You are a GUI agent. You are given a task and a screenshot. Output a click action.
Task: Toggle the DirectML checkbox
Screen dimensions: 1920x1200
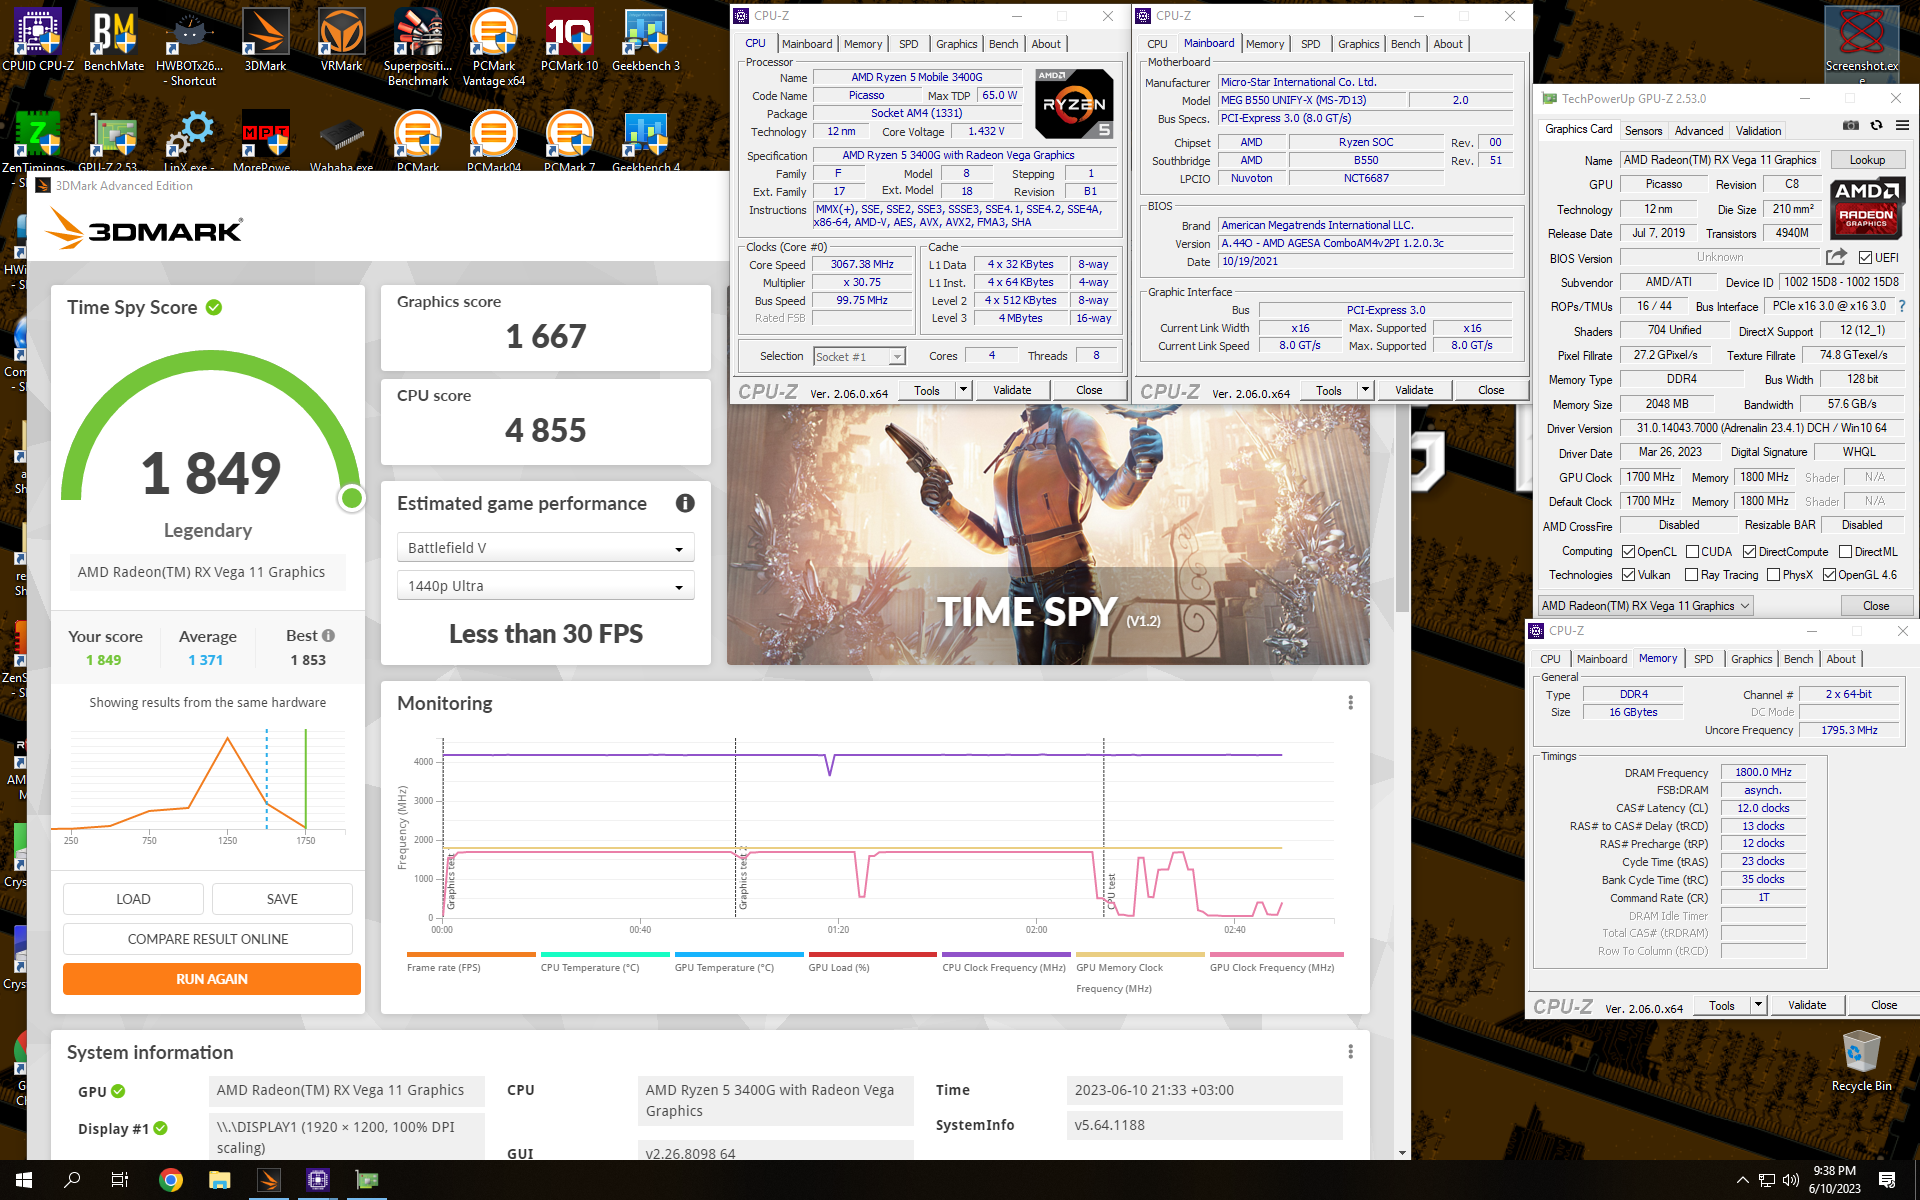coord(1845,552)
